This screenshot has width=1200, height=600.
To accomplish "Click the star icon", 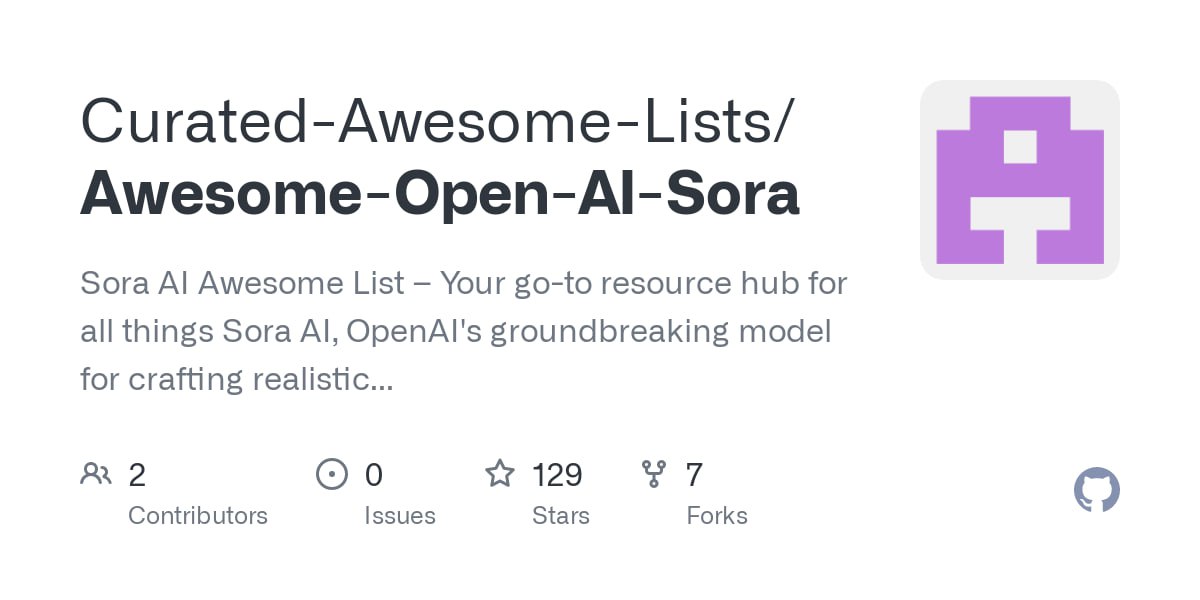I will tap(500, 473).
